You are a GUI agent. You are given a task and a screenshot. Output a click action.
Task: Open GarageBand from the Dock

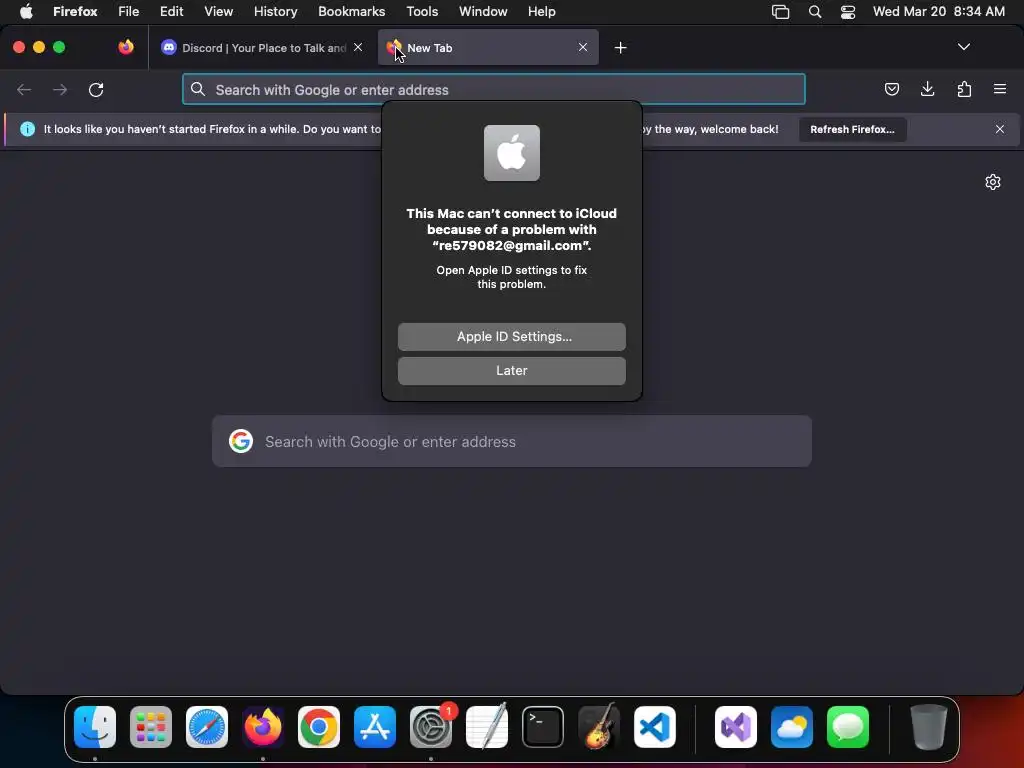click(599, 726)
